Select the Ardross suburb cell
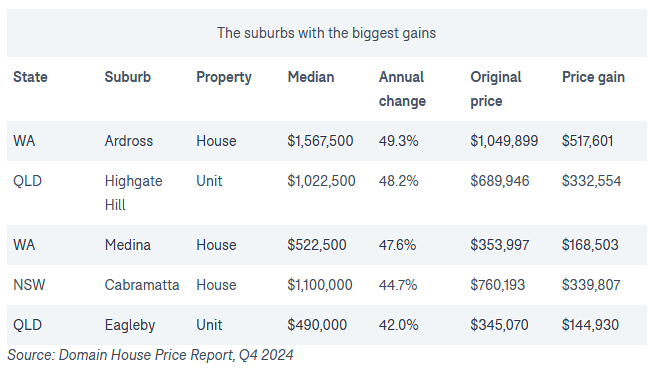This screenshot has height=369, width=656. coord(129,141)
